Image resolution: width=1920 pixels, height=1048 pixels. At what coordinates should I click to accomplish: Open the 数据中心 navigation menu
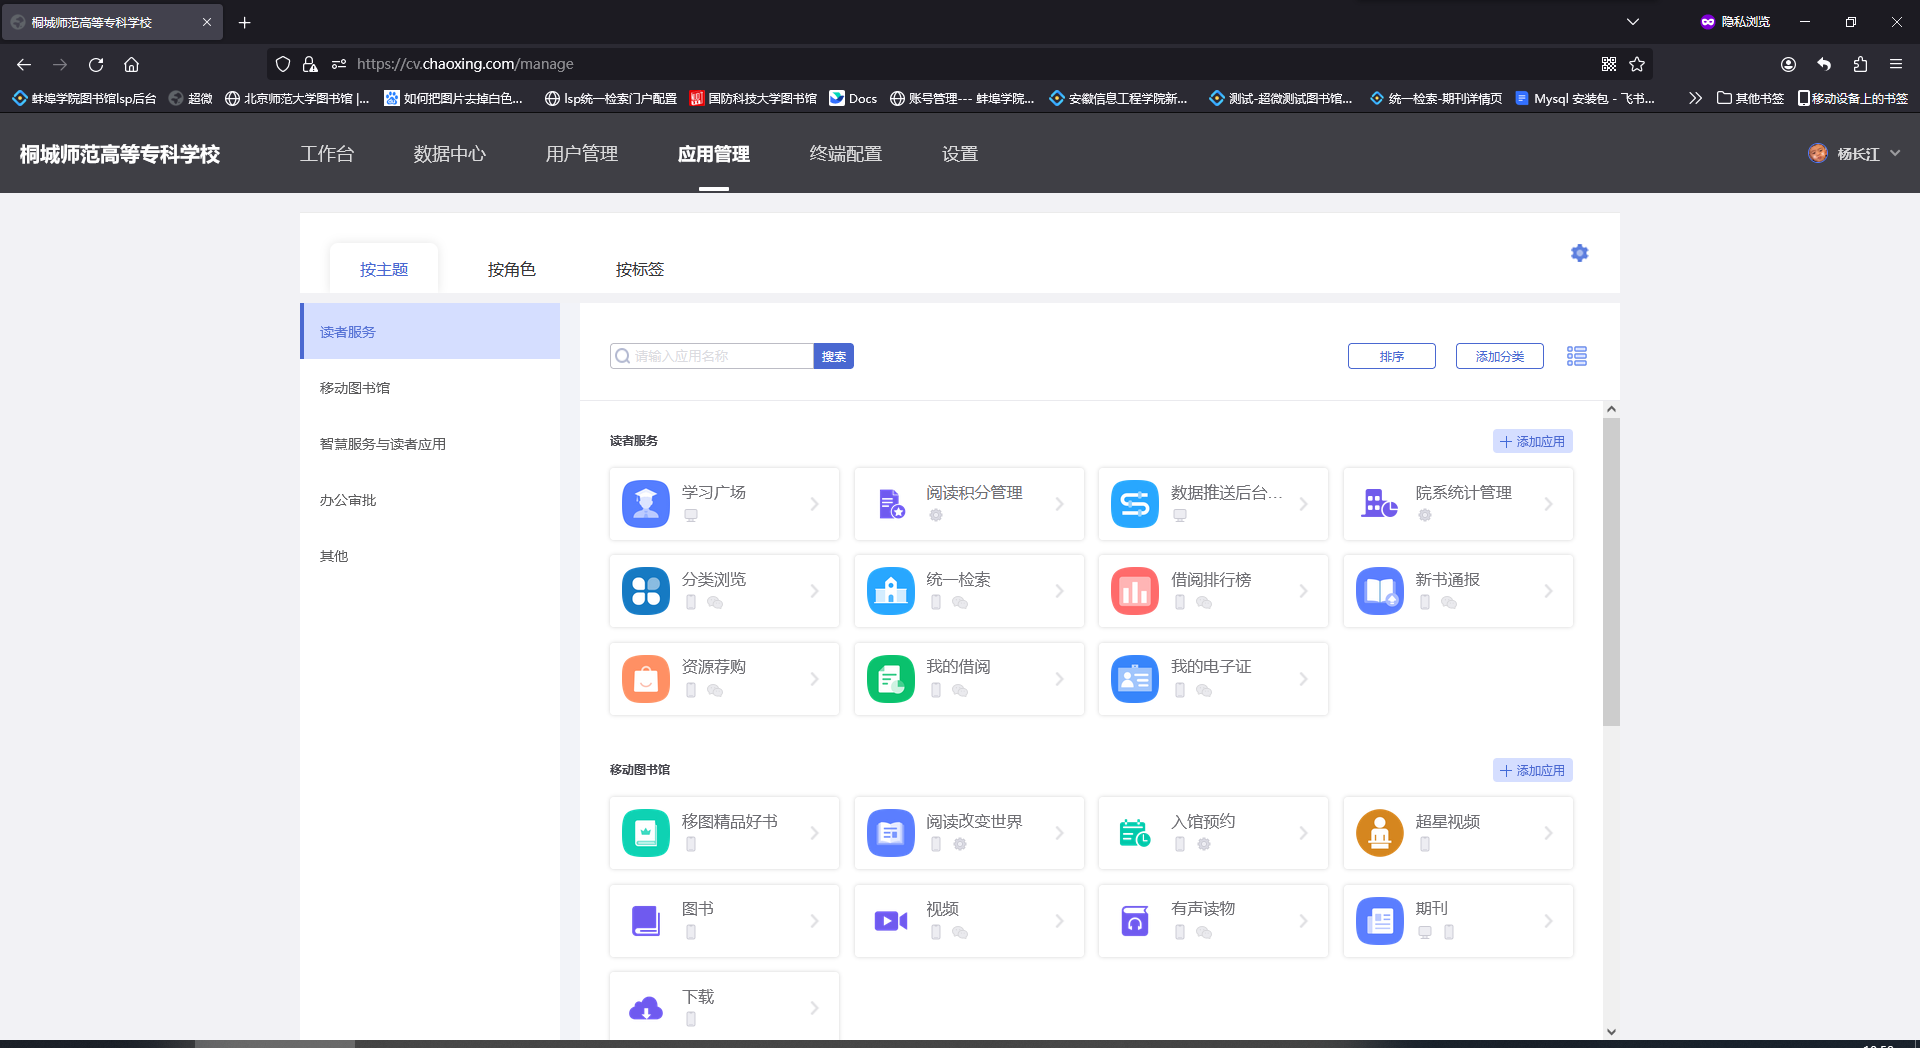tap(449, 154)
